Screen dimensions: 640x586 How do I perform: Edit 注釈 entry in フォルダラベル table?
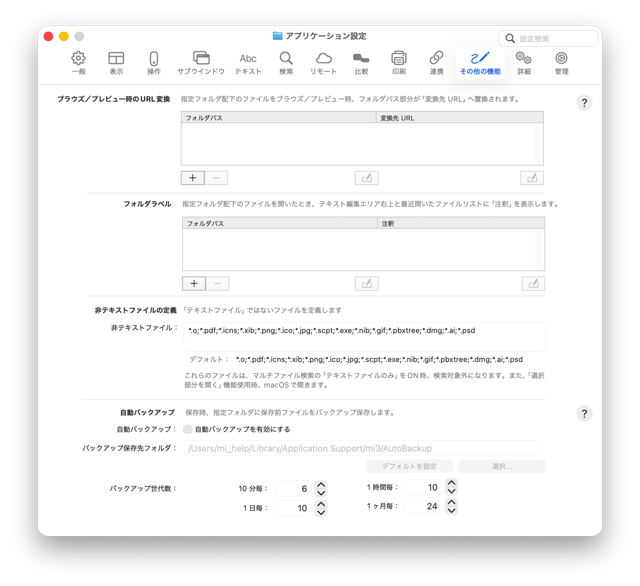(533, 284)
